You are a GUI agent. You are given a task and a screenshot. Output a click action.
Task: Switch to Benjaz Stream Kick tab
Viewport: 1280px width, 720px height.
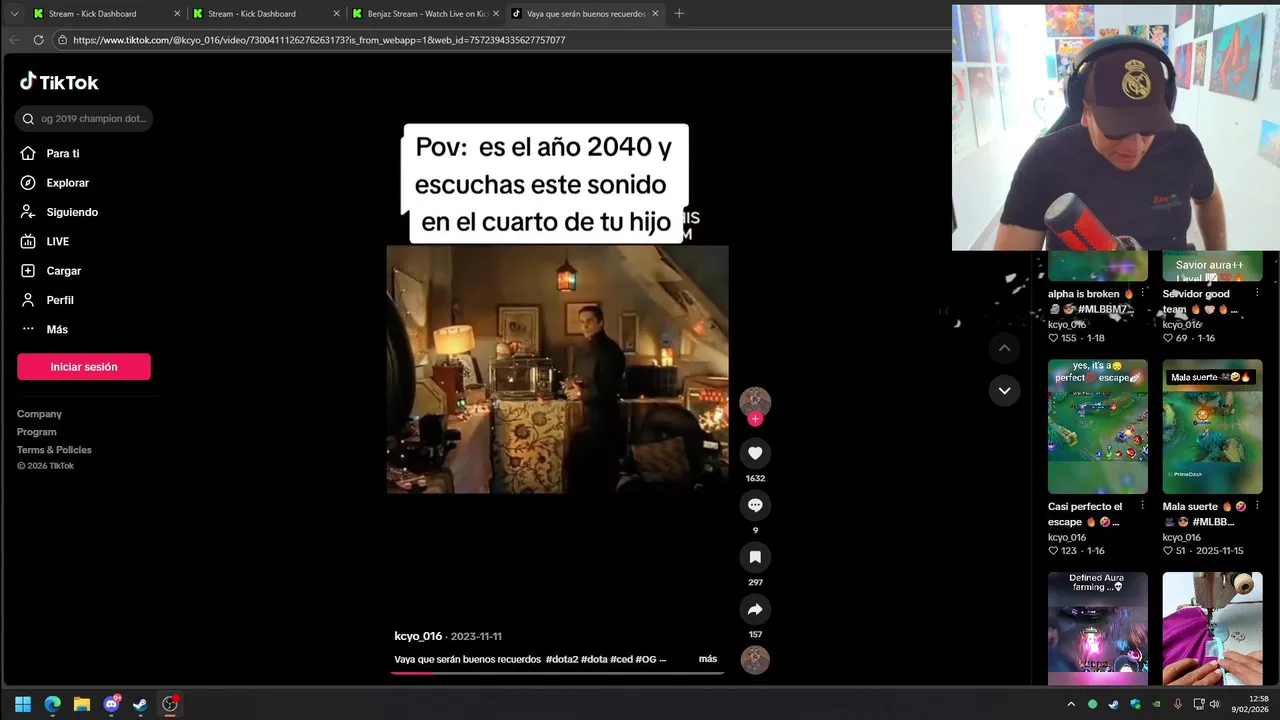point(425,14)
